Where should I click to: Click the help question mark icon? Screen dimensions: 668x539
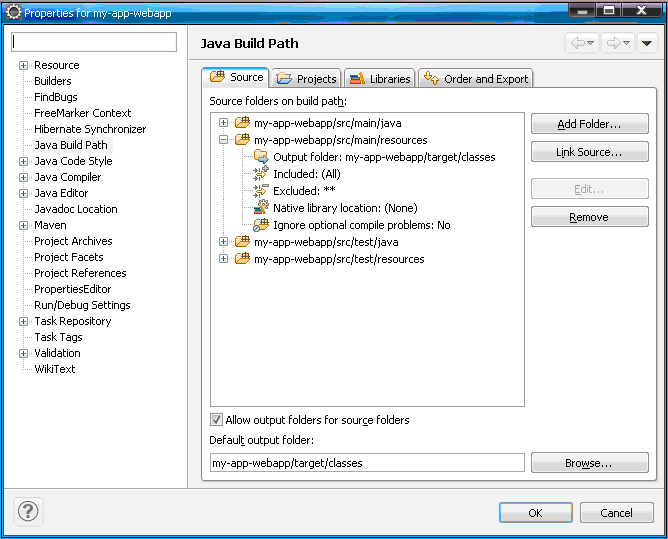(27, 512)
